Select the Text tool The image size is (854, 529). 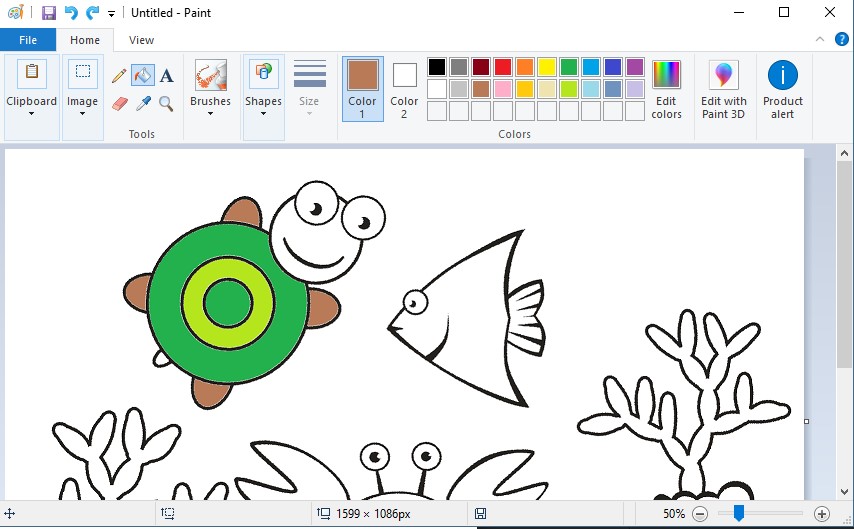coord(167,75)
